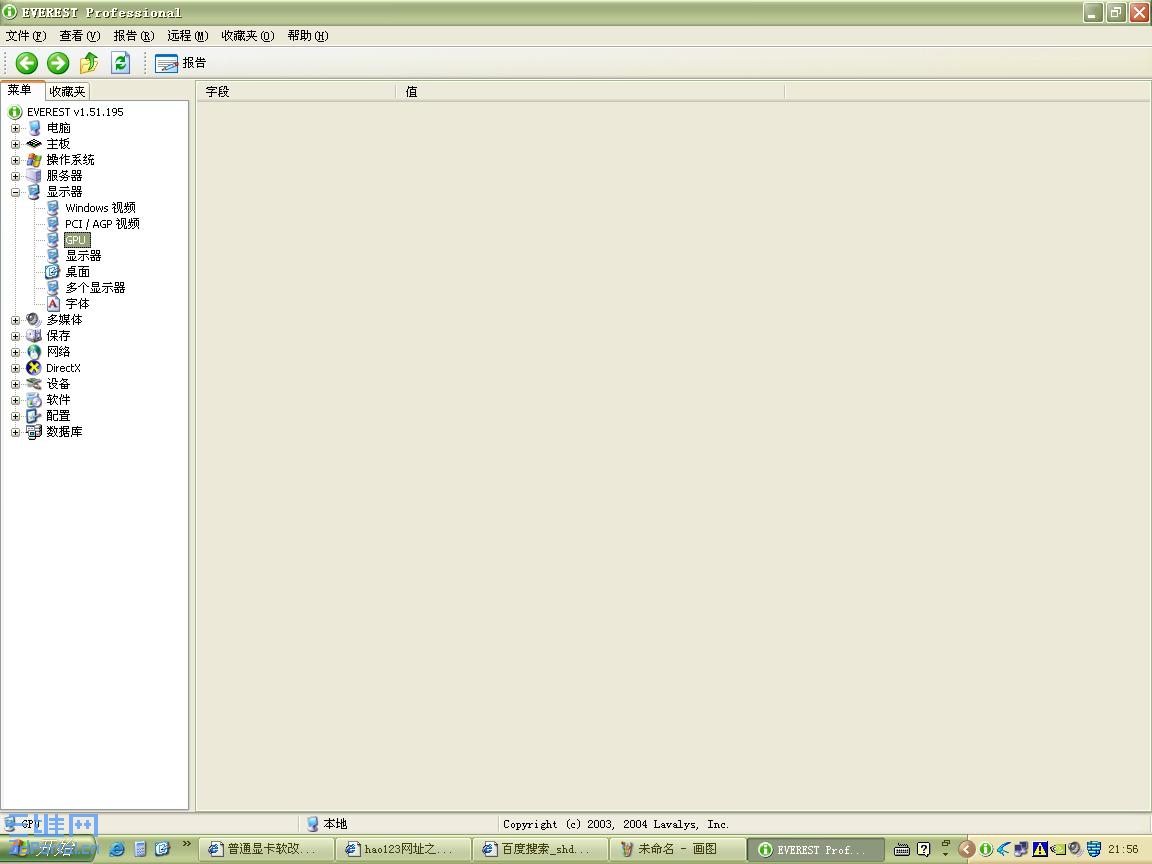This screenshot has width=1152, height=864.
Task: Click the green Forward arrow button
Action: coord(58,63)
